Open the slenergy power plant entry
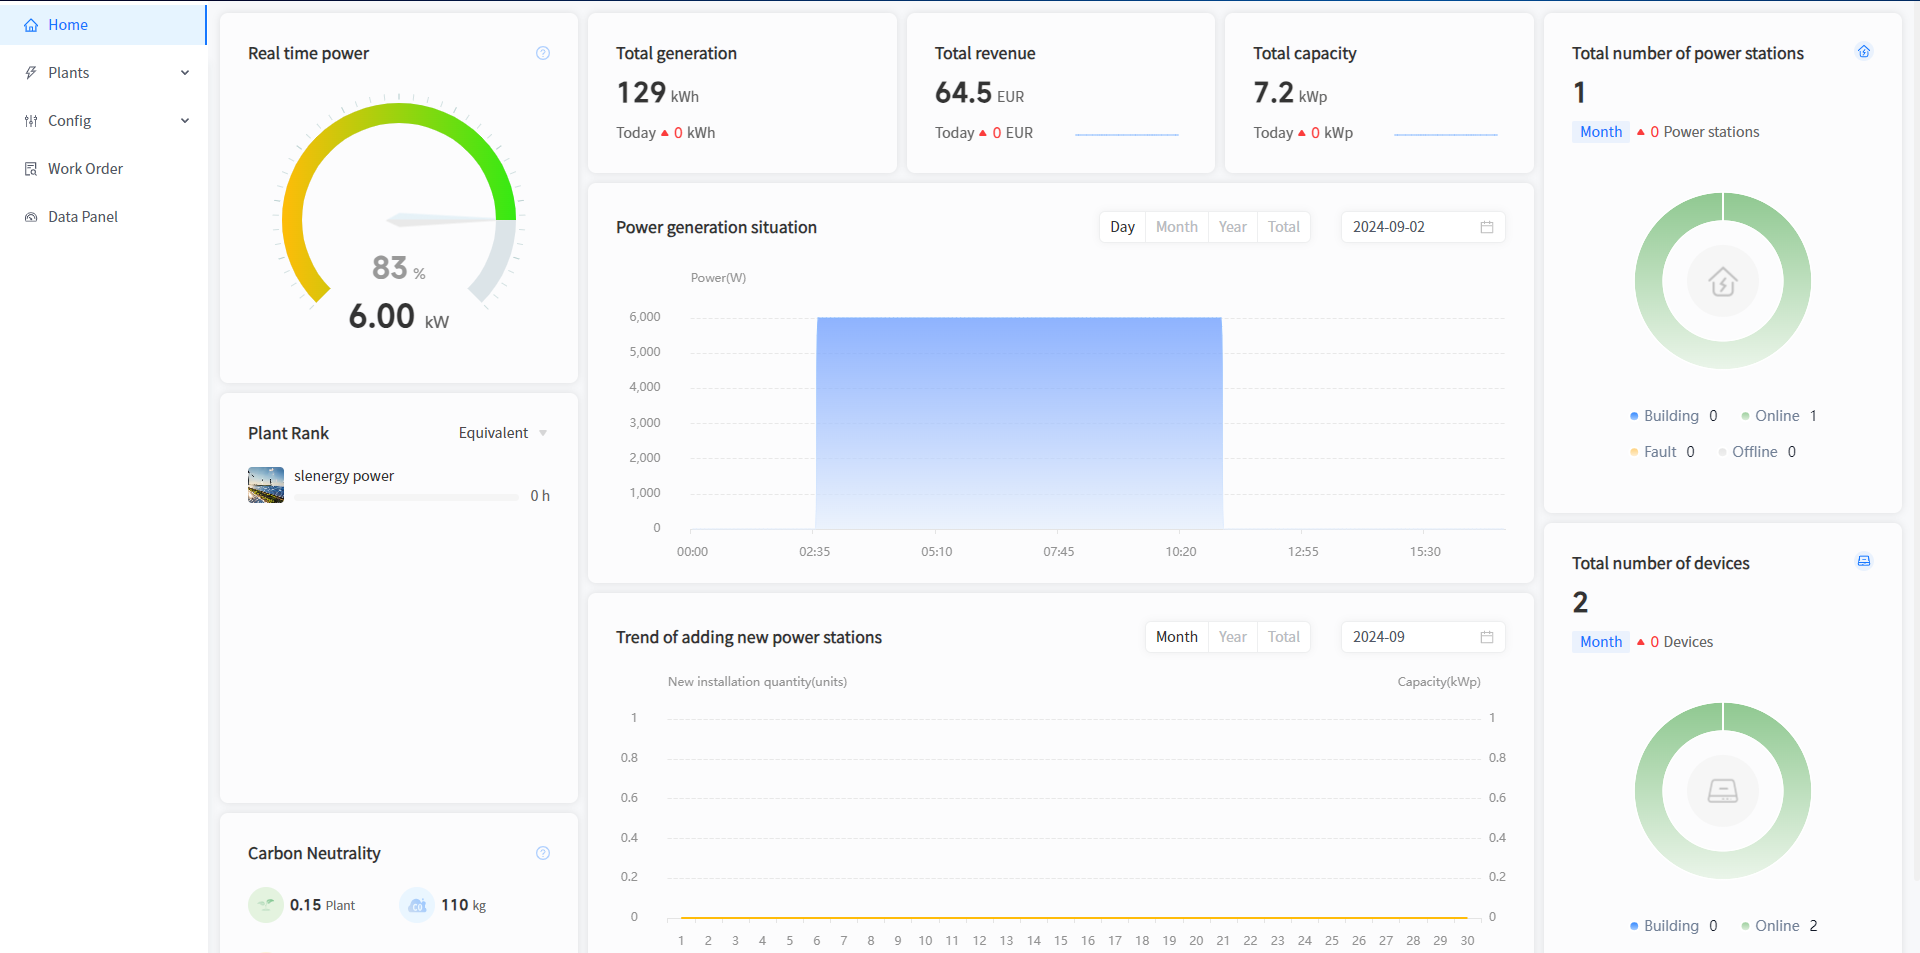Screen dimensions: 1920x953 (x=344, y=476)
